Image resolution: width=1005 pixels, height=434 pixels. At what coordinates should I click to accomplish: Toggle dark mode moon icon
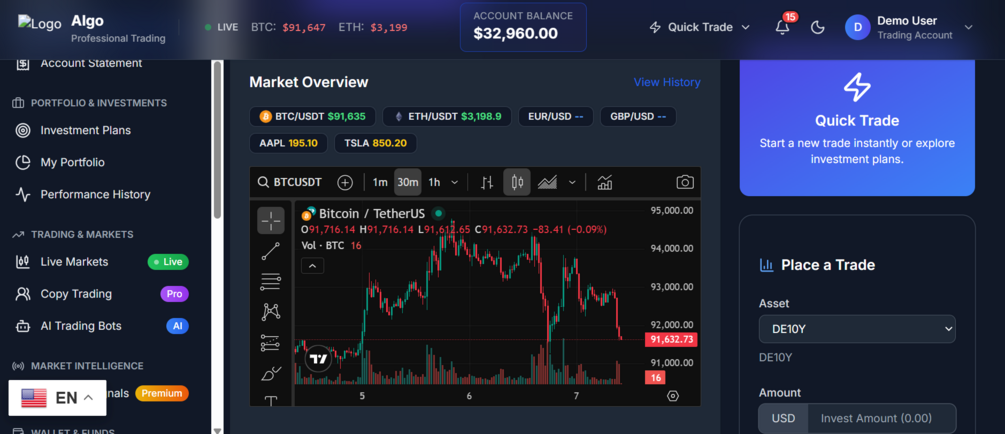pos(817,28)
